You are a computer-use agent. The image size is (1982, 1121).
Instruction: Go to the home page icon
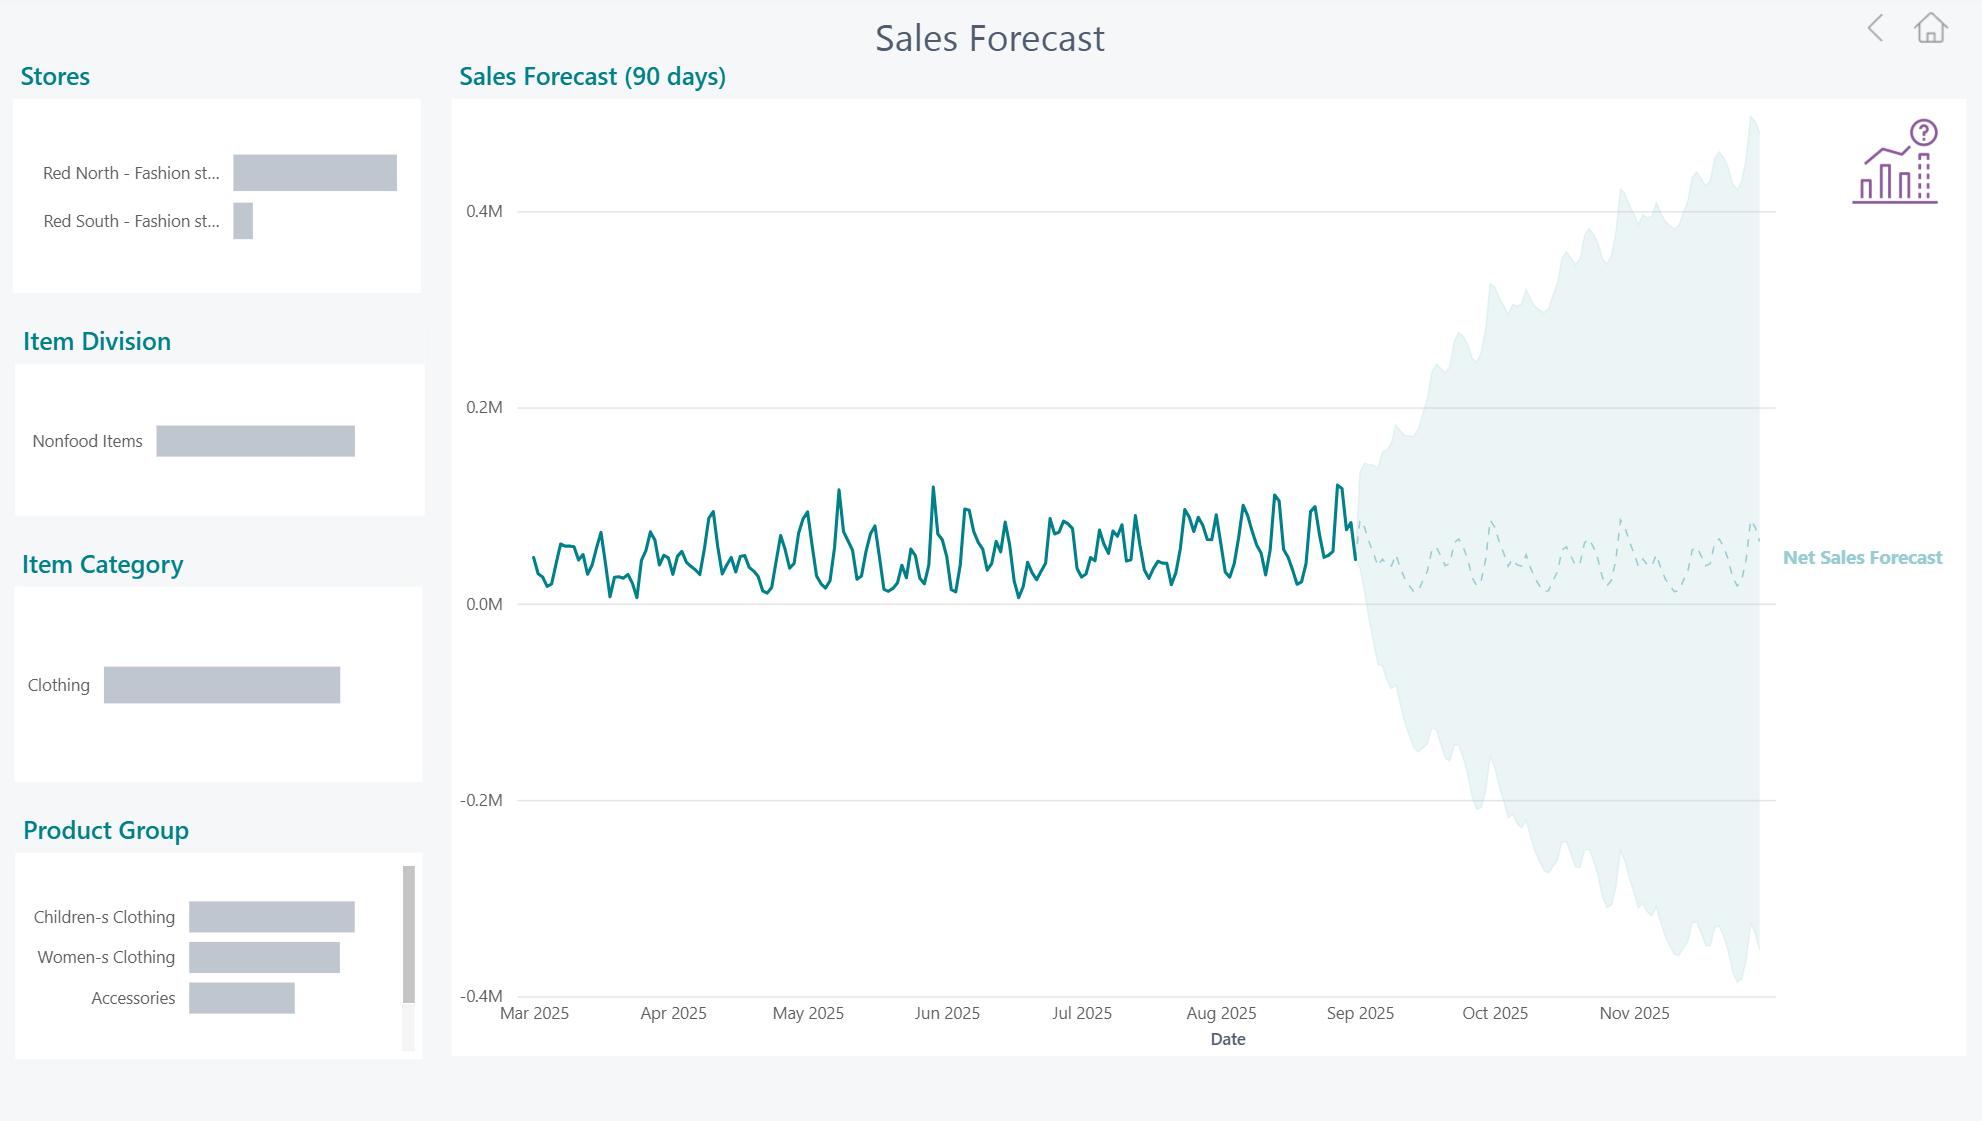[x=1931, y=28]
